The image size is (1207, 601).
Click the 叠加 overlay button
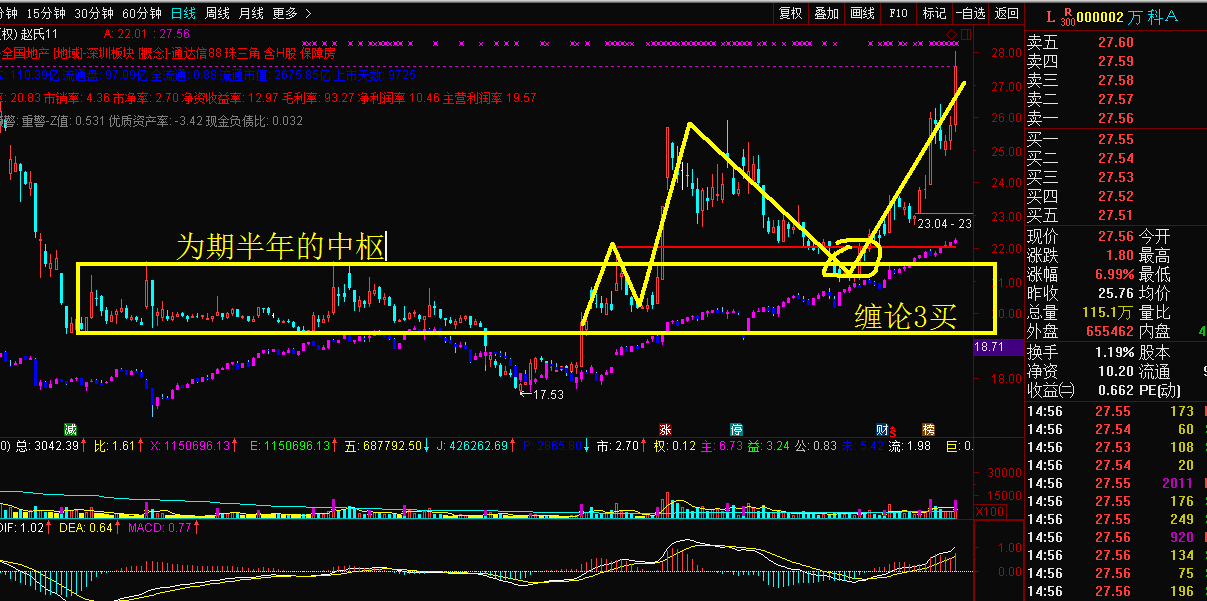click(x=826, y=13)
